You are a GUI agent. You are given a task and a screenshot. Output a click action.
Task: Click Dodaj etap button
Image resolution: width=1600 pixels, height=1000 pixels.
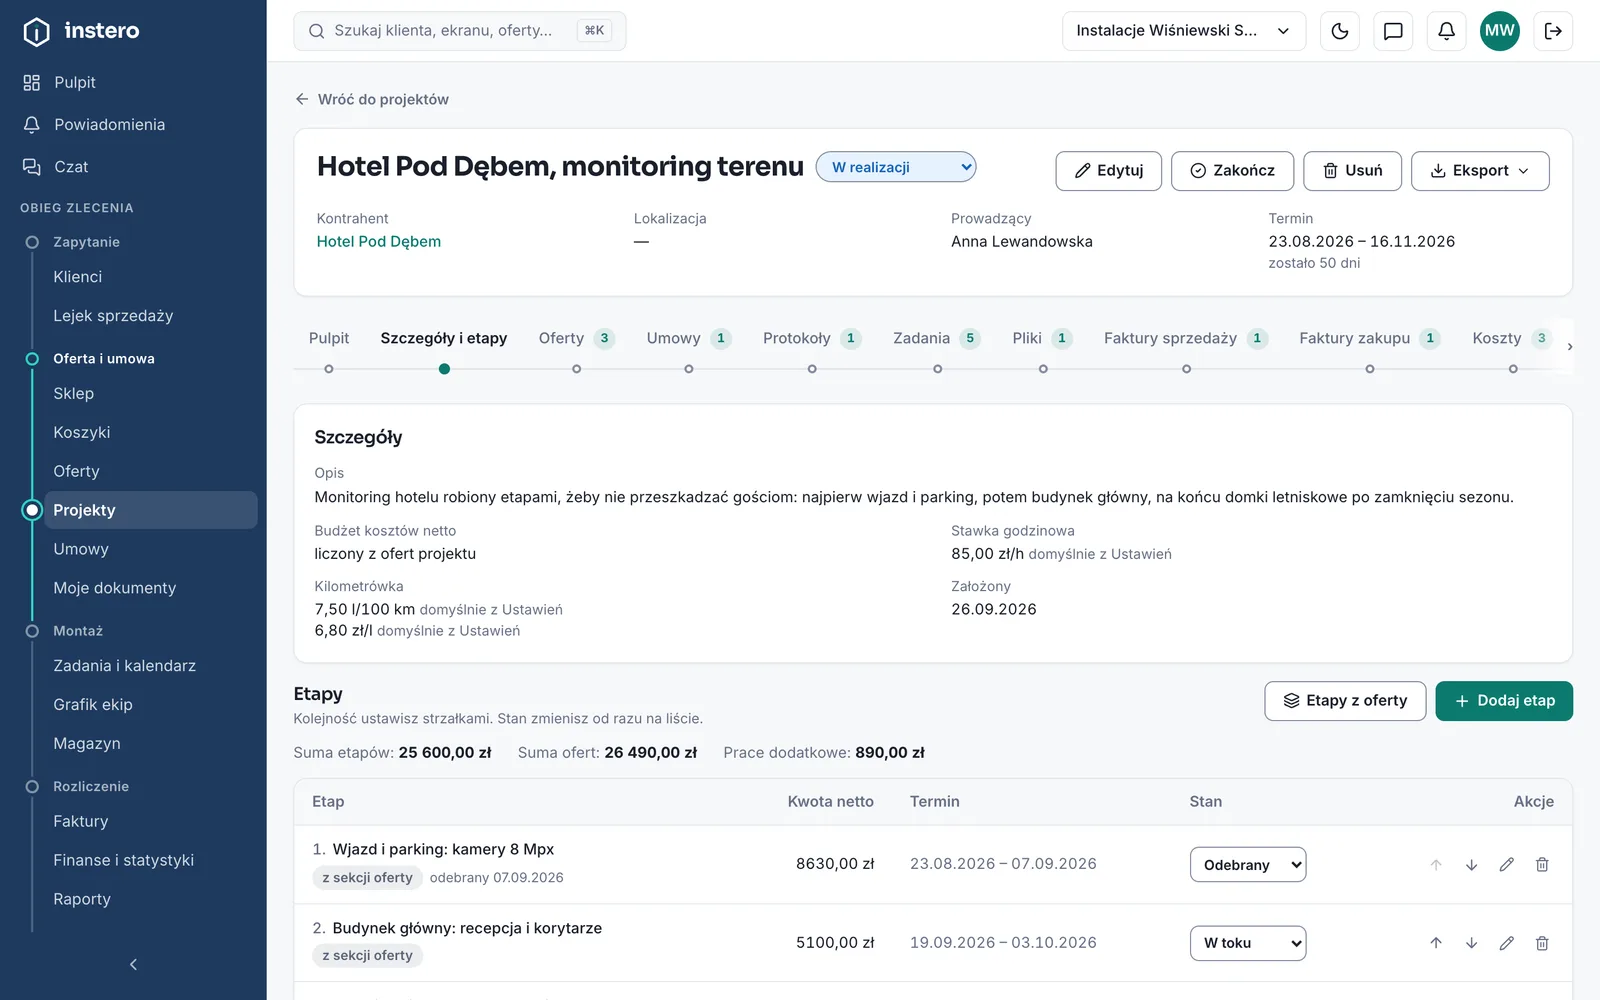[x=1504, y=701]
